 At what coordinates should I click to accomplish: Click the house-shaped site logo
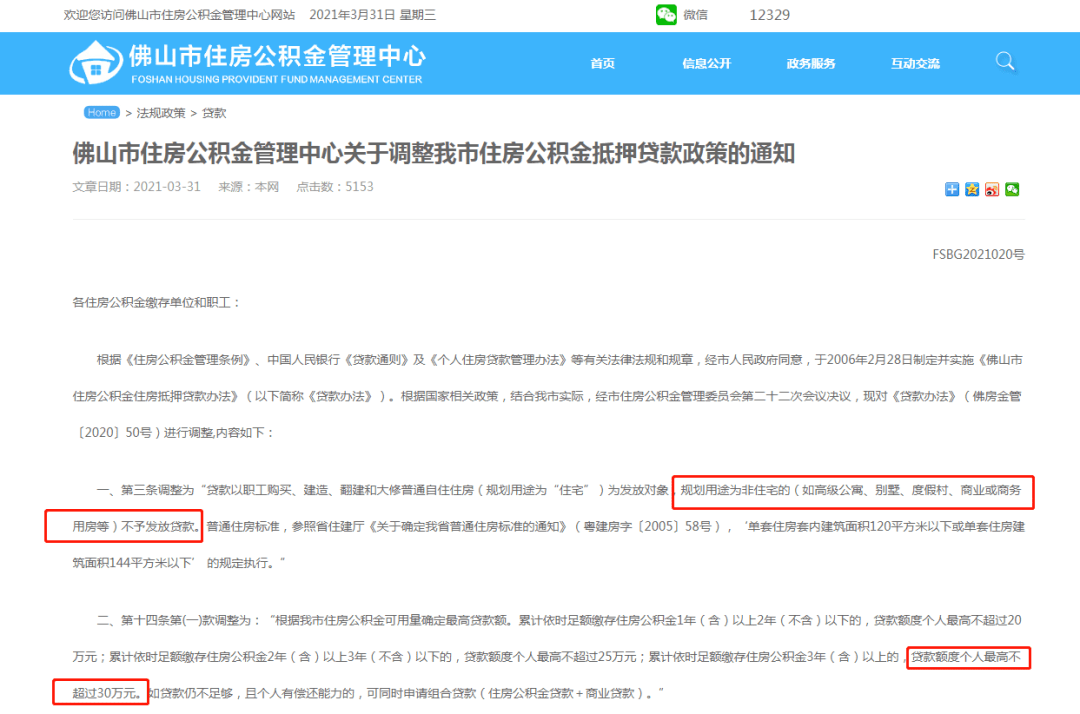click(96, 62)
